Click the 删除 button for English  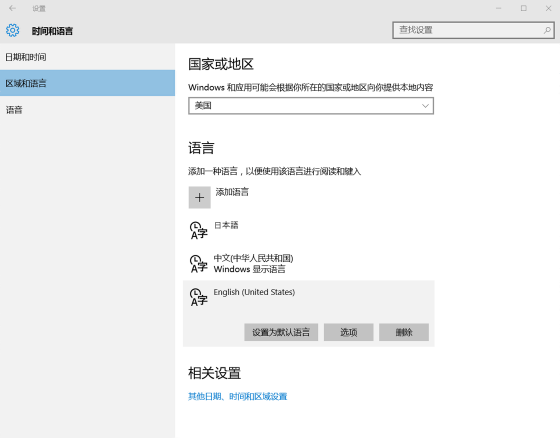point(404,332)
